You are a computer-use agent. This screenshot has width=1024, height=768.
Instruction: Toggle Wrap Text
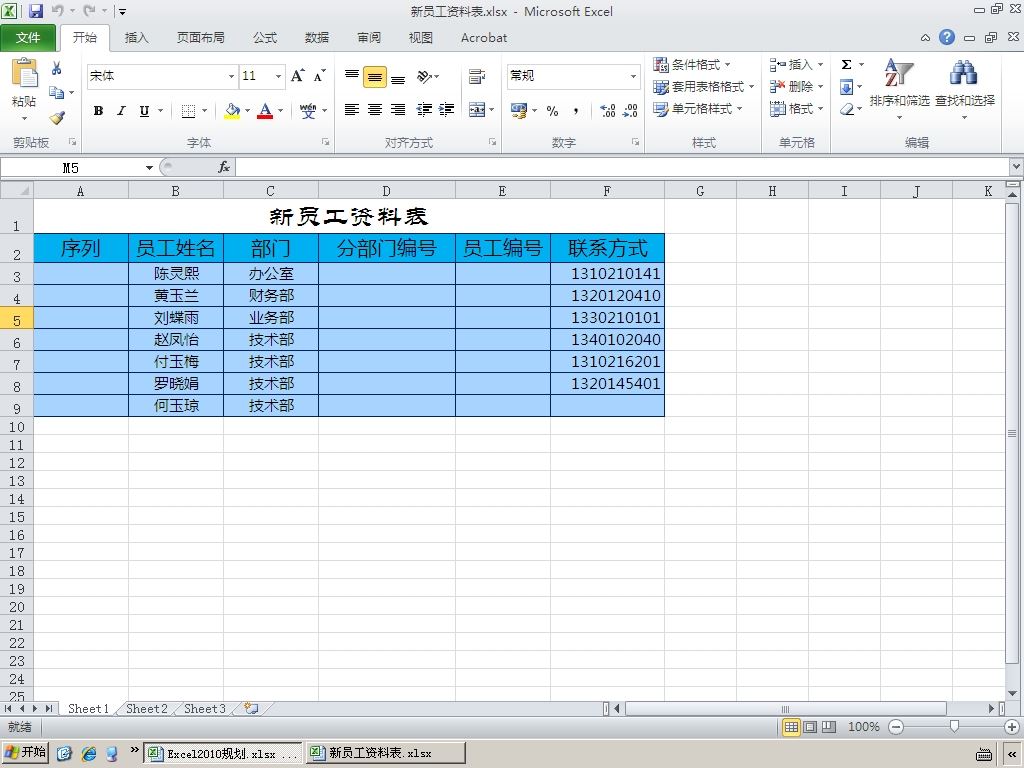click(477, 76)
